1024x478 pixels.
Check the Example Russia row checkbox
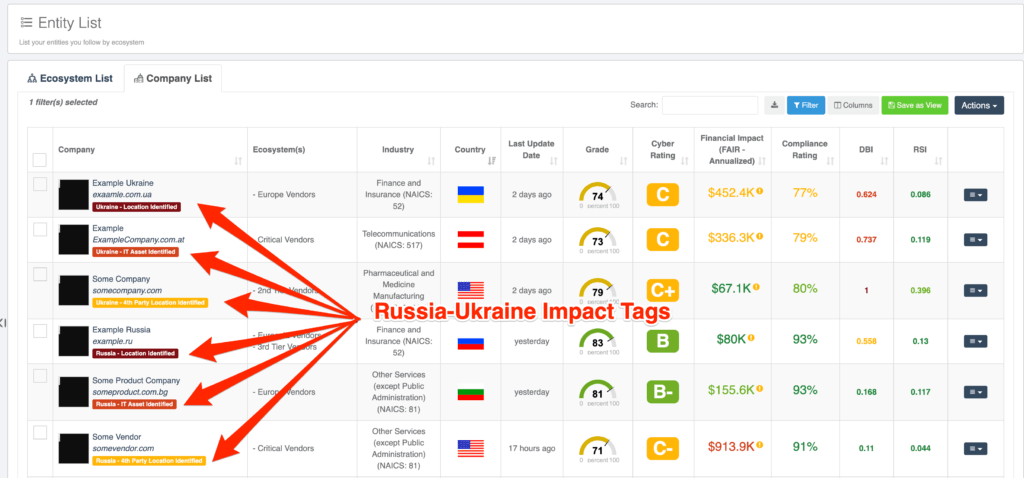40,331
